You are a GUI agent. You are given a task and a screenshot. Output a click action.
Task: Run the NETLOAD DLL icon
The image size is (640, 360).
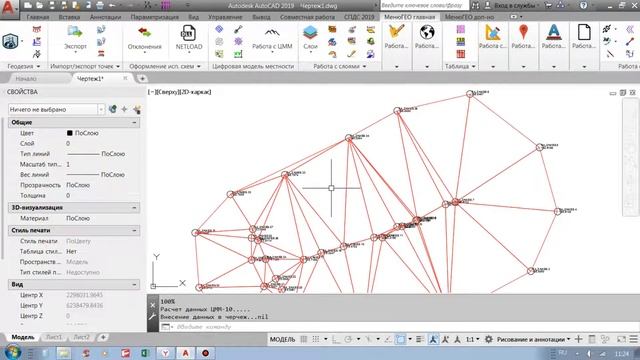pyautogui.click(x=188, y=33)
